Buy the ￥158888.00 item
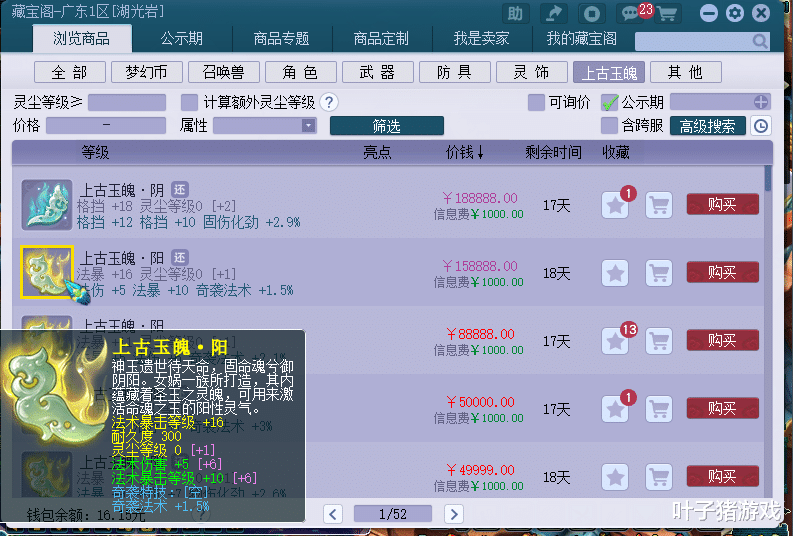793x536 pixels. click(x=723, y=273)
